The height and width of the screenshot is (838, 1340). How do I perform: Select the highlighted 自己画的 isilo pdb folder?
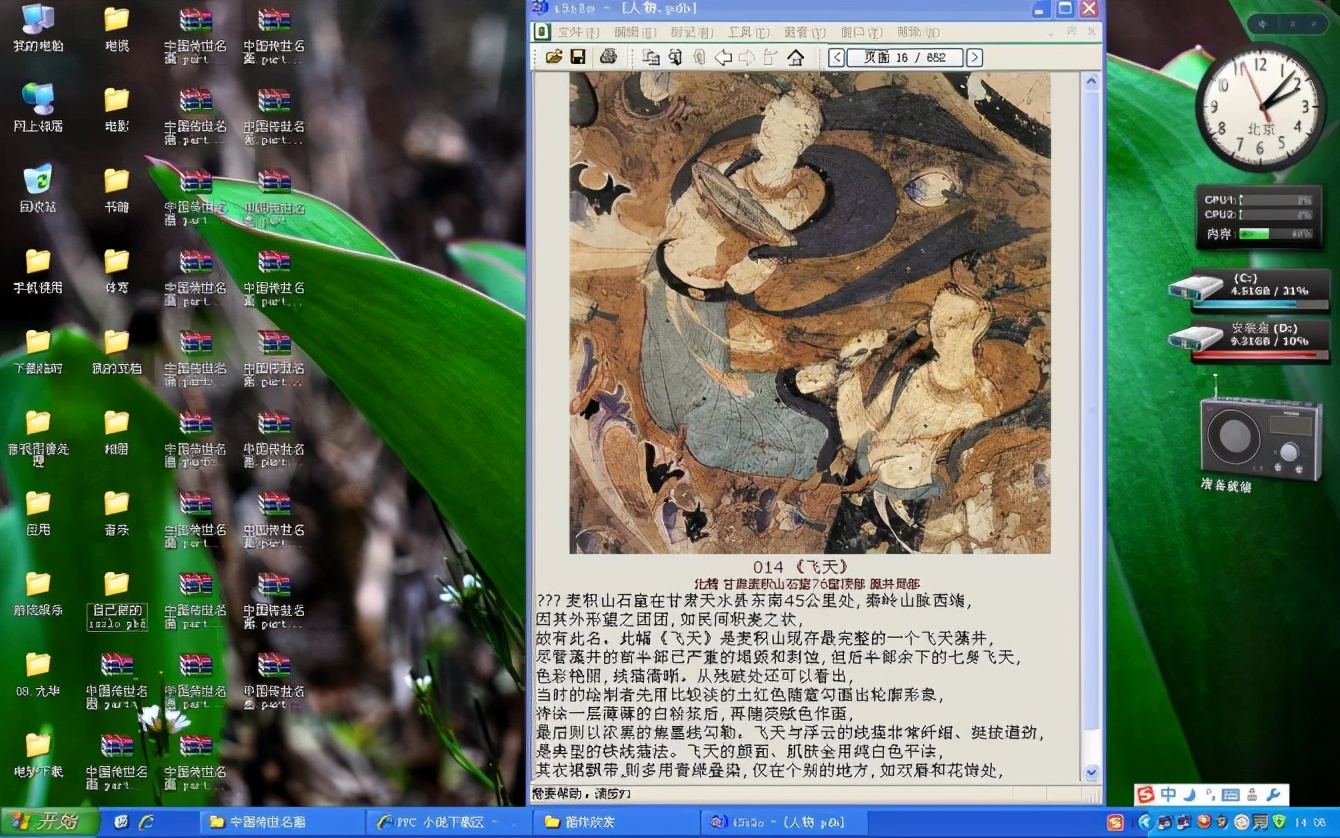[x=117, y=600]
